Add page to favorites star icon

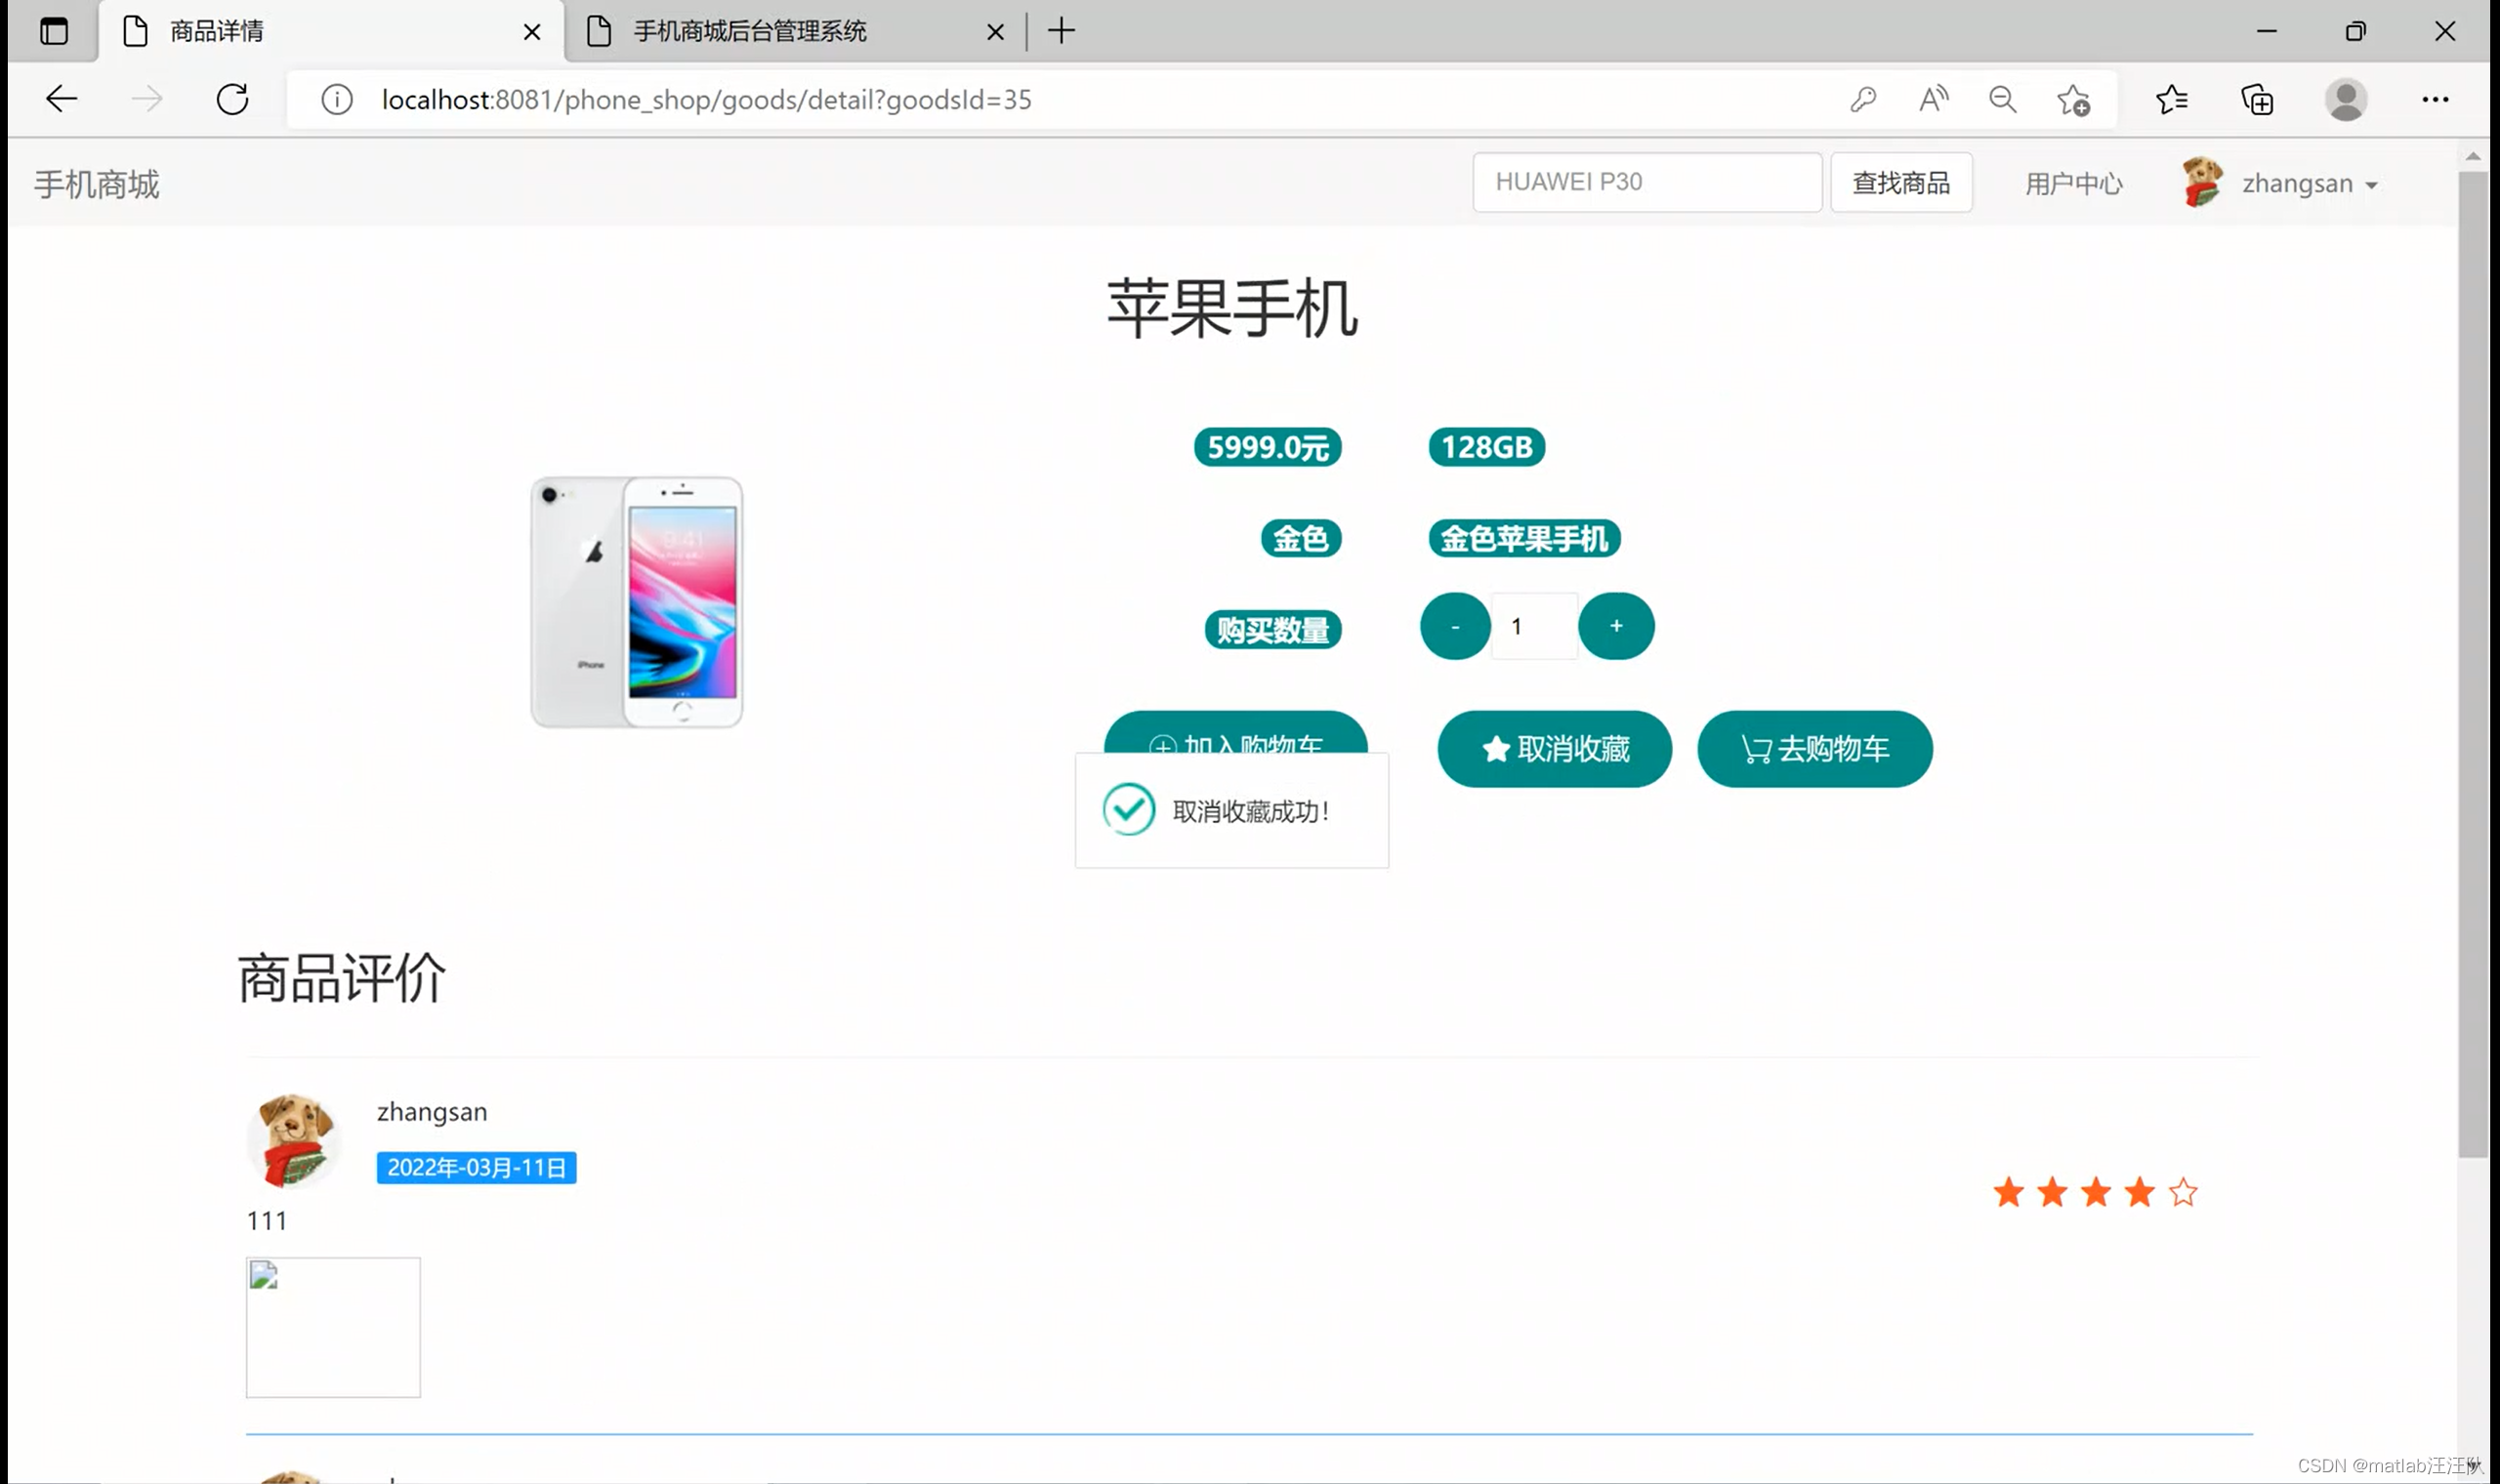pyautogui.click(x=2073, y=100)
